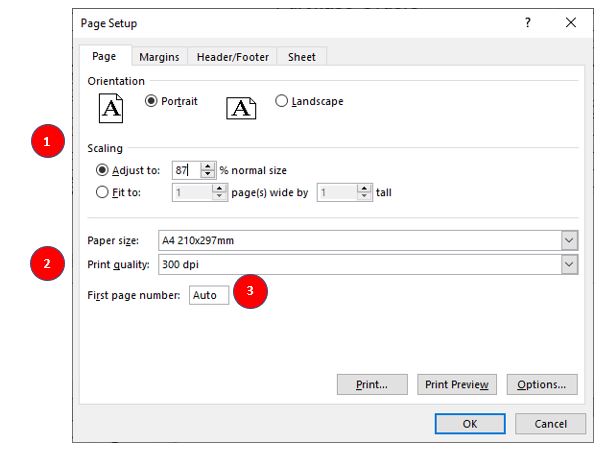Image resolution: width=602 pixels, height=452 pixels.
Task: Increase the Adjust to percentage spinner
Action: point(208,166)
